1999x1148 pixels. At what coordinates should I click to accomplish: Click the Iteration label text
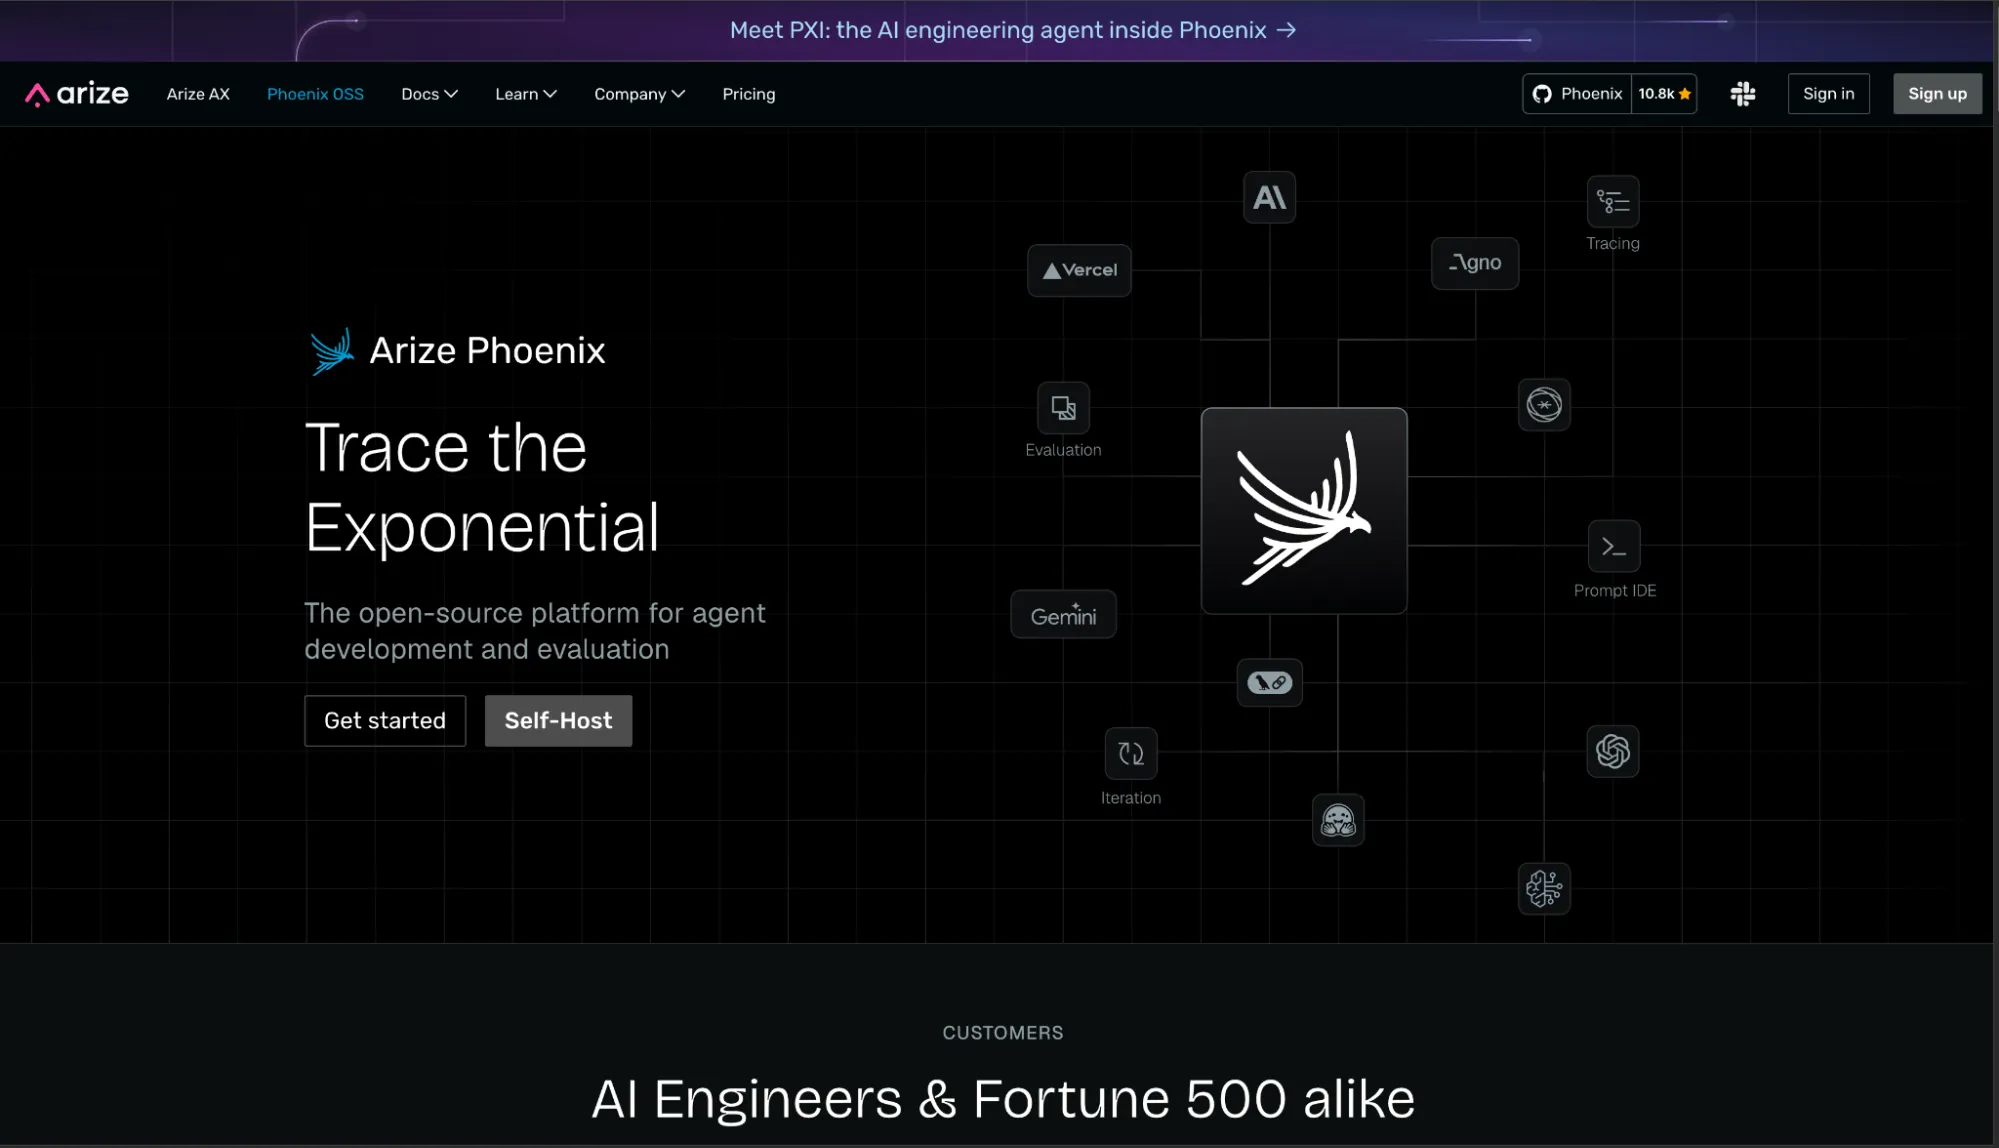point(1131,798)
